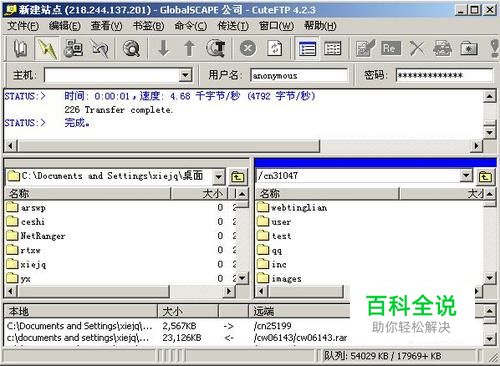Expand the local path dropdown arrow
500x366 pixels.
coord(218,176)
